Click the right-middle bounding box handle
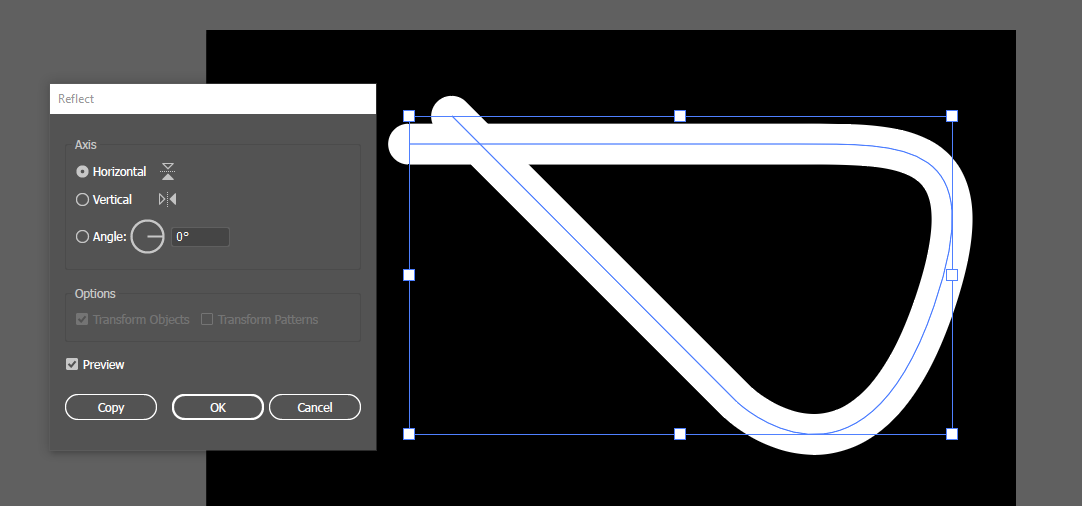This screenshot has width=1082, height=506. pos(952,275)
